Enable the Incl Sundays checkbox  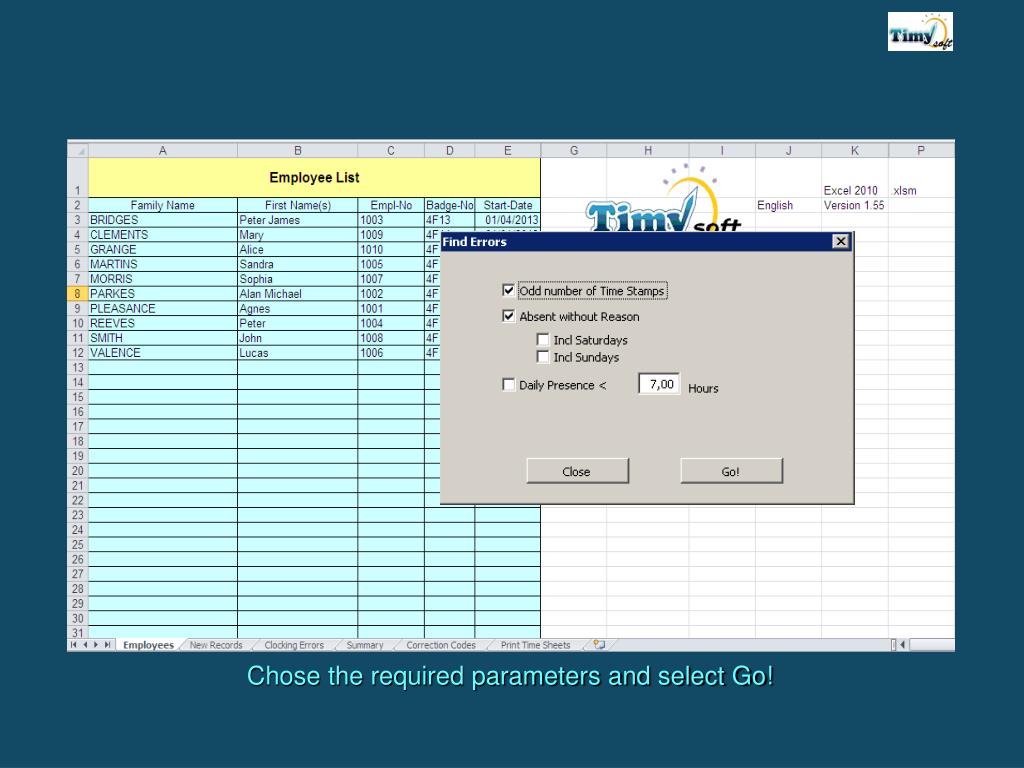click(543, 357)
